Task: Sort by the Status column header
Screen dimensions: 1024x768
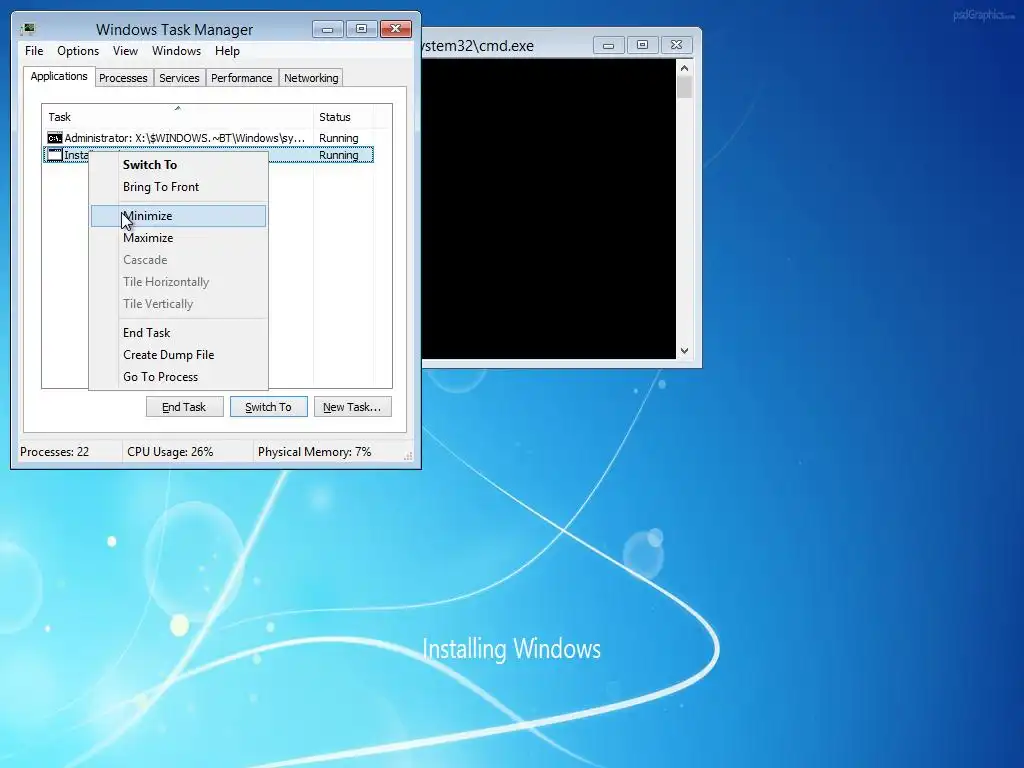Action: [343, 116]
